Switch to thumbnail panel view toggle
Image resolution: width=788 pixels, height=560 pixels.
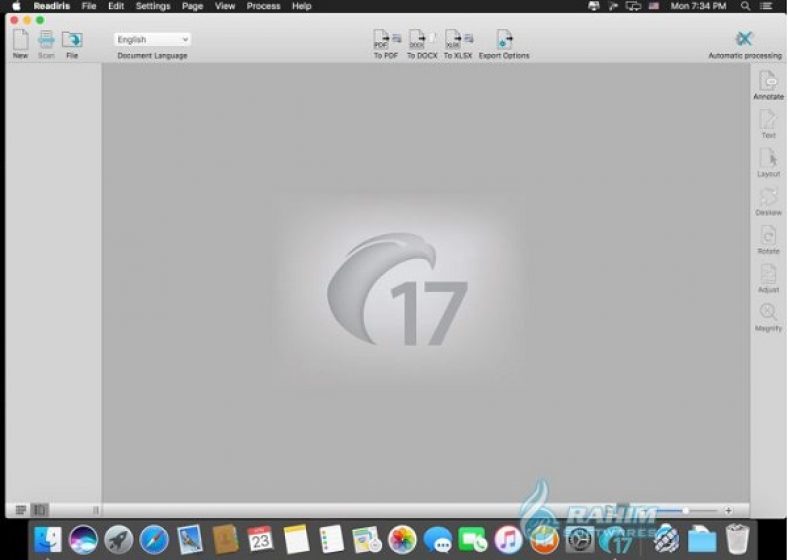(40, 510)
